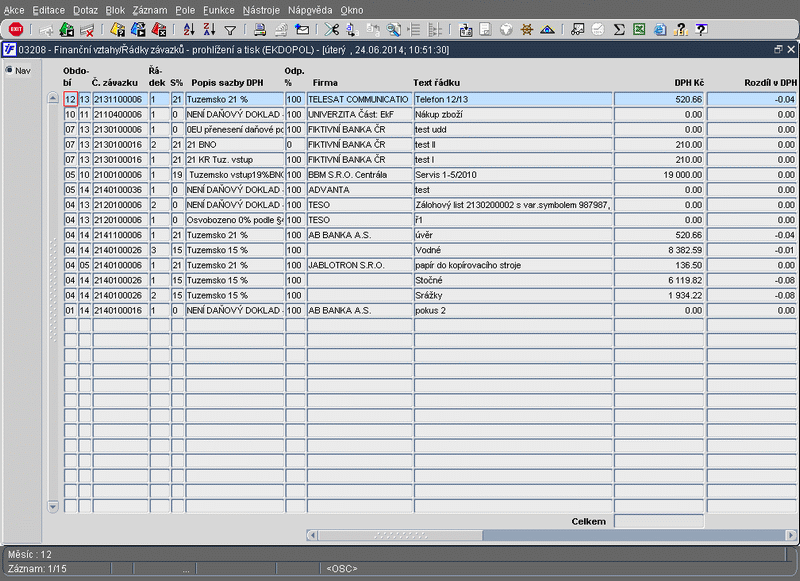Viewport: 800px width, 581px height.
Task: Export data with the Excel icon
Action: pos(639,30)
